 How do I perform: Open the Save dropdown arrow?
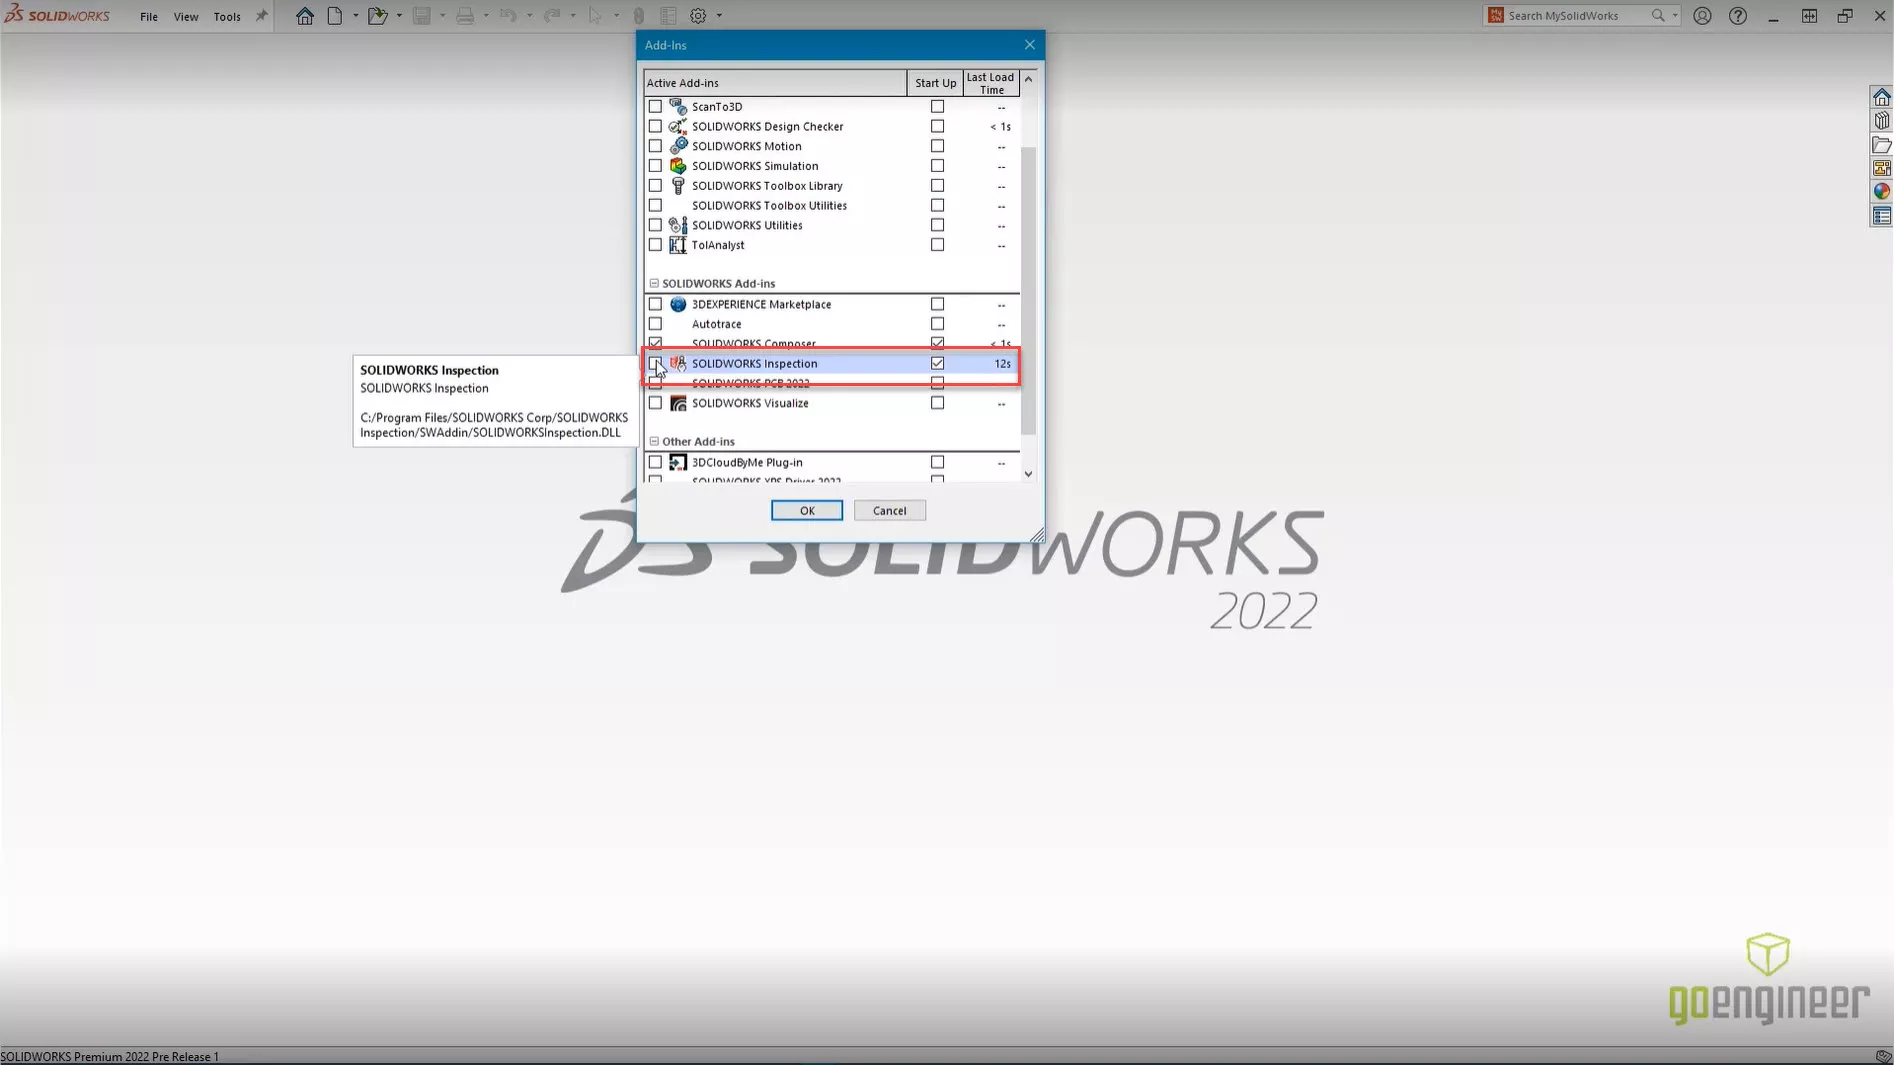coord(442,16)
